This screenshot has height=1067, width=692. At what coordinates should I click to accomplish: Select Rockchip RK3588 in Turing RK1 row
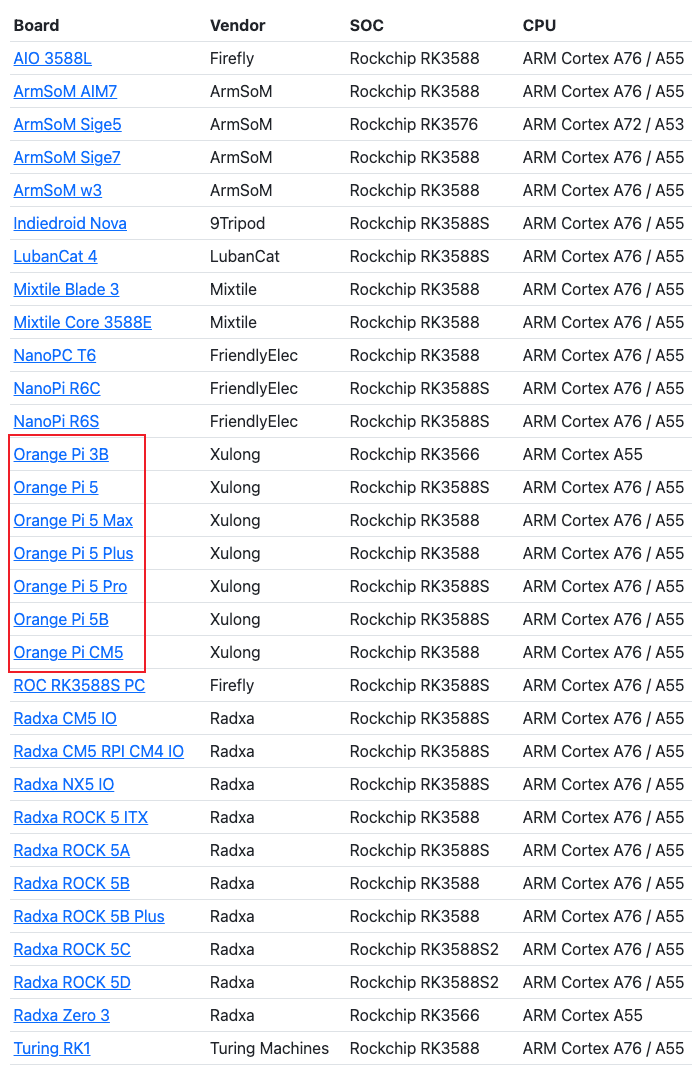(x=414, y=1049)
